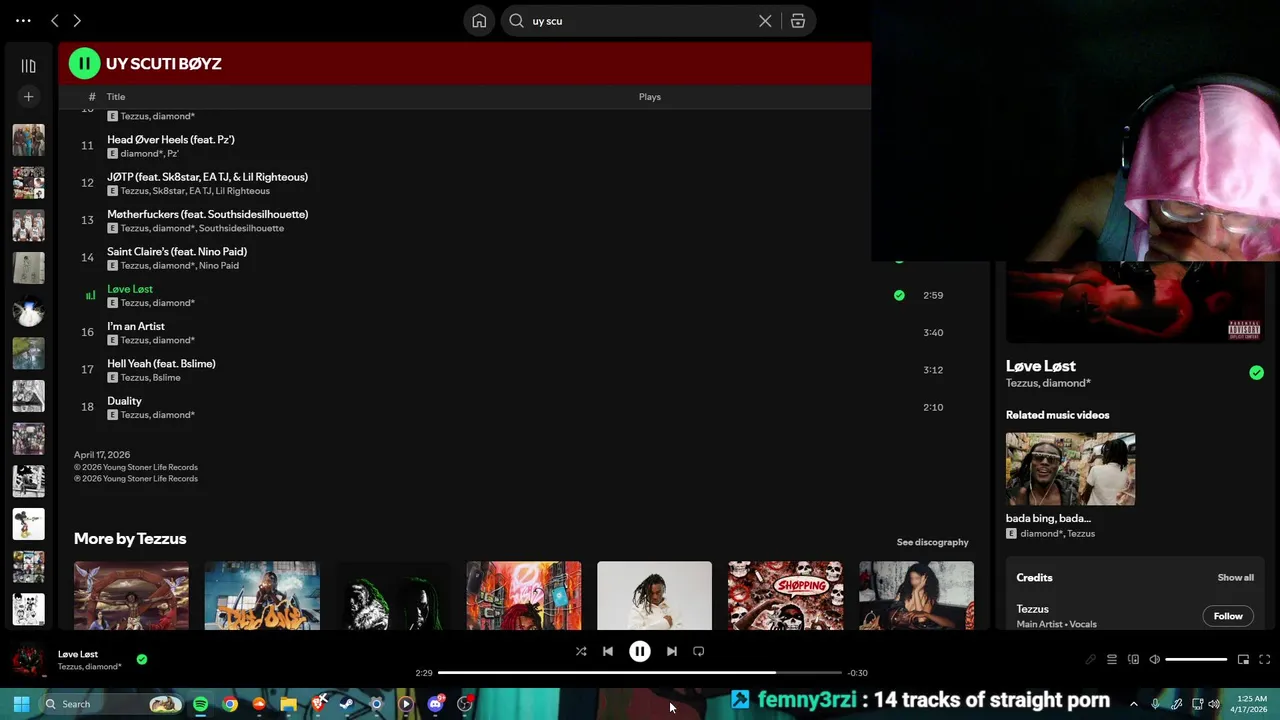
Task: Click the search magnifier icon
Action: (x=516, y=21)
